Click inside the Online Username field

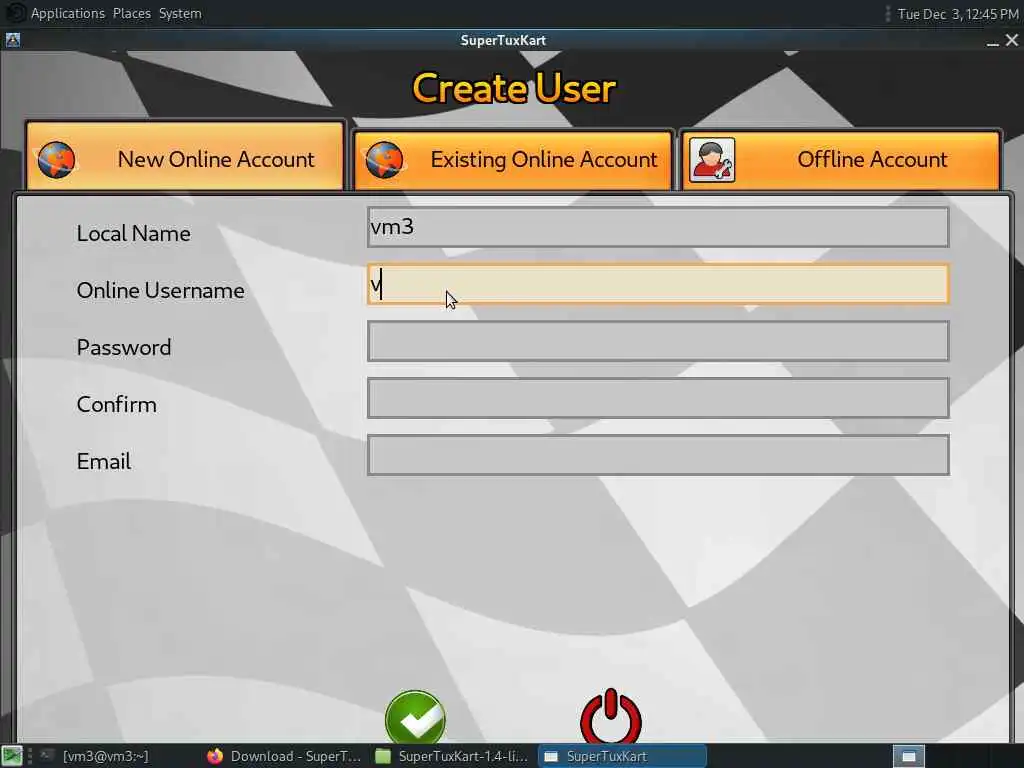pyautogui.click(x=658, y=284)
